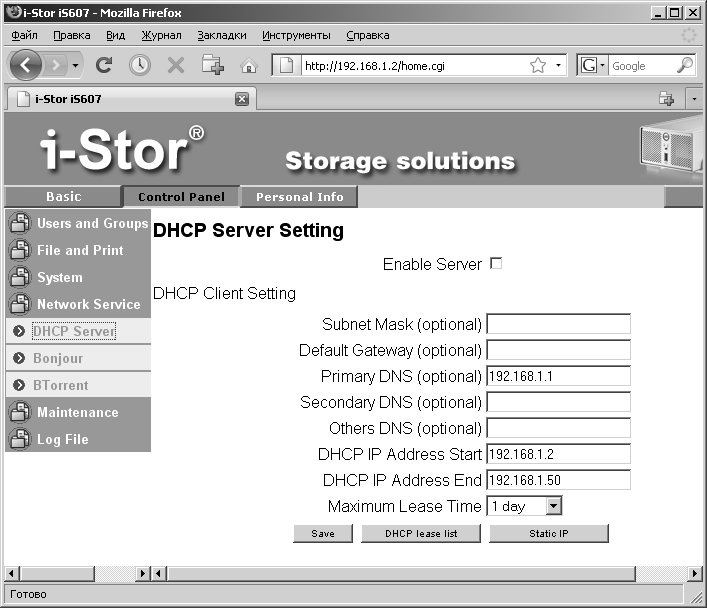Enable the DHCP server checkbox
The width and height of the screenshot is (707, 608).
click(x=496, y=264)
